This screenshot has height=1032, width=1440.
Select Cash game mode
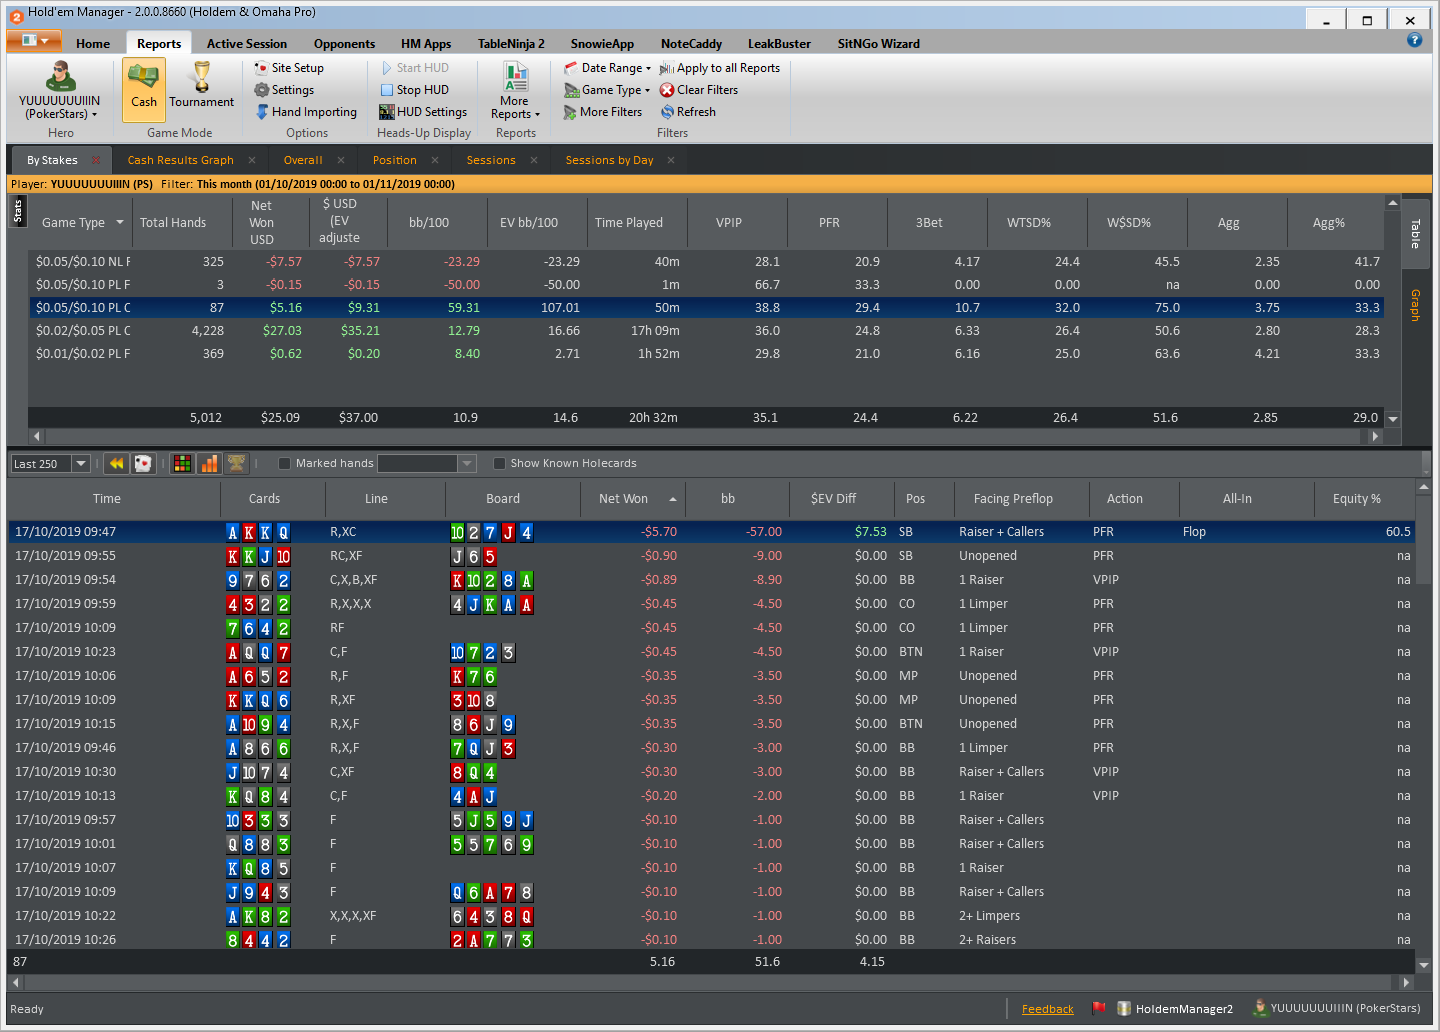(x=144, y=89)
